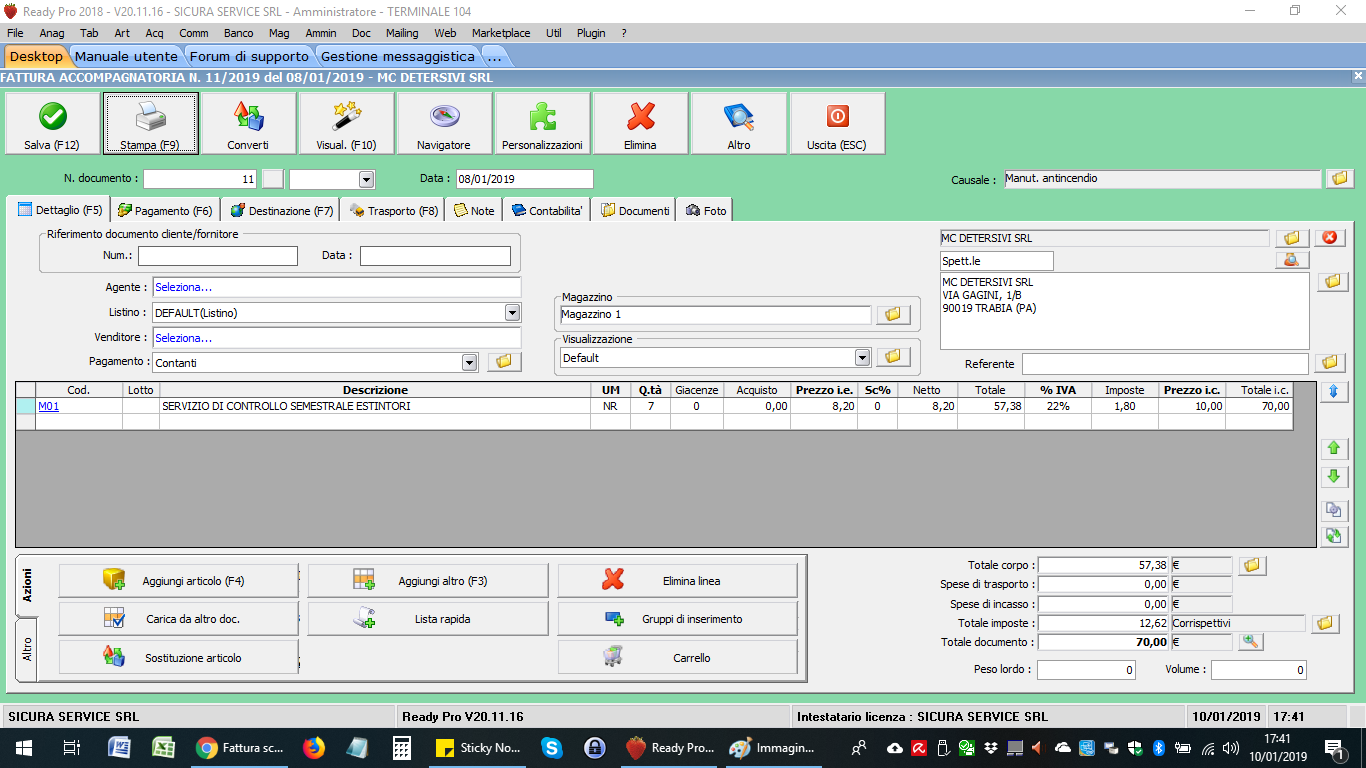Open the Pagamento dropdown showing Contanti
1366x768 pixels.
(470, 362)
